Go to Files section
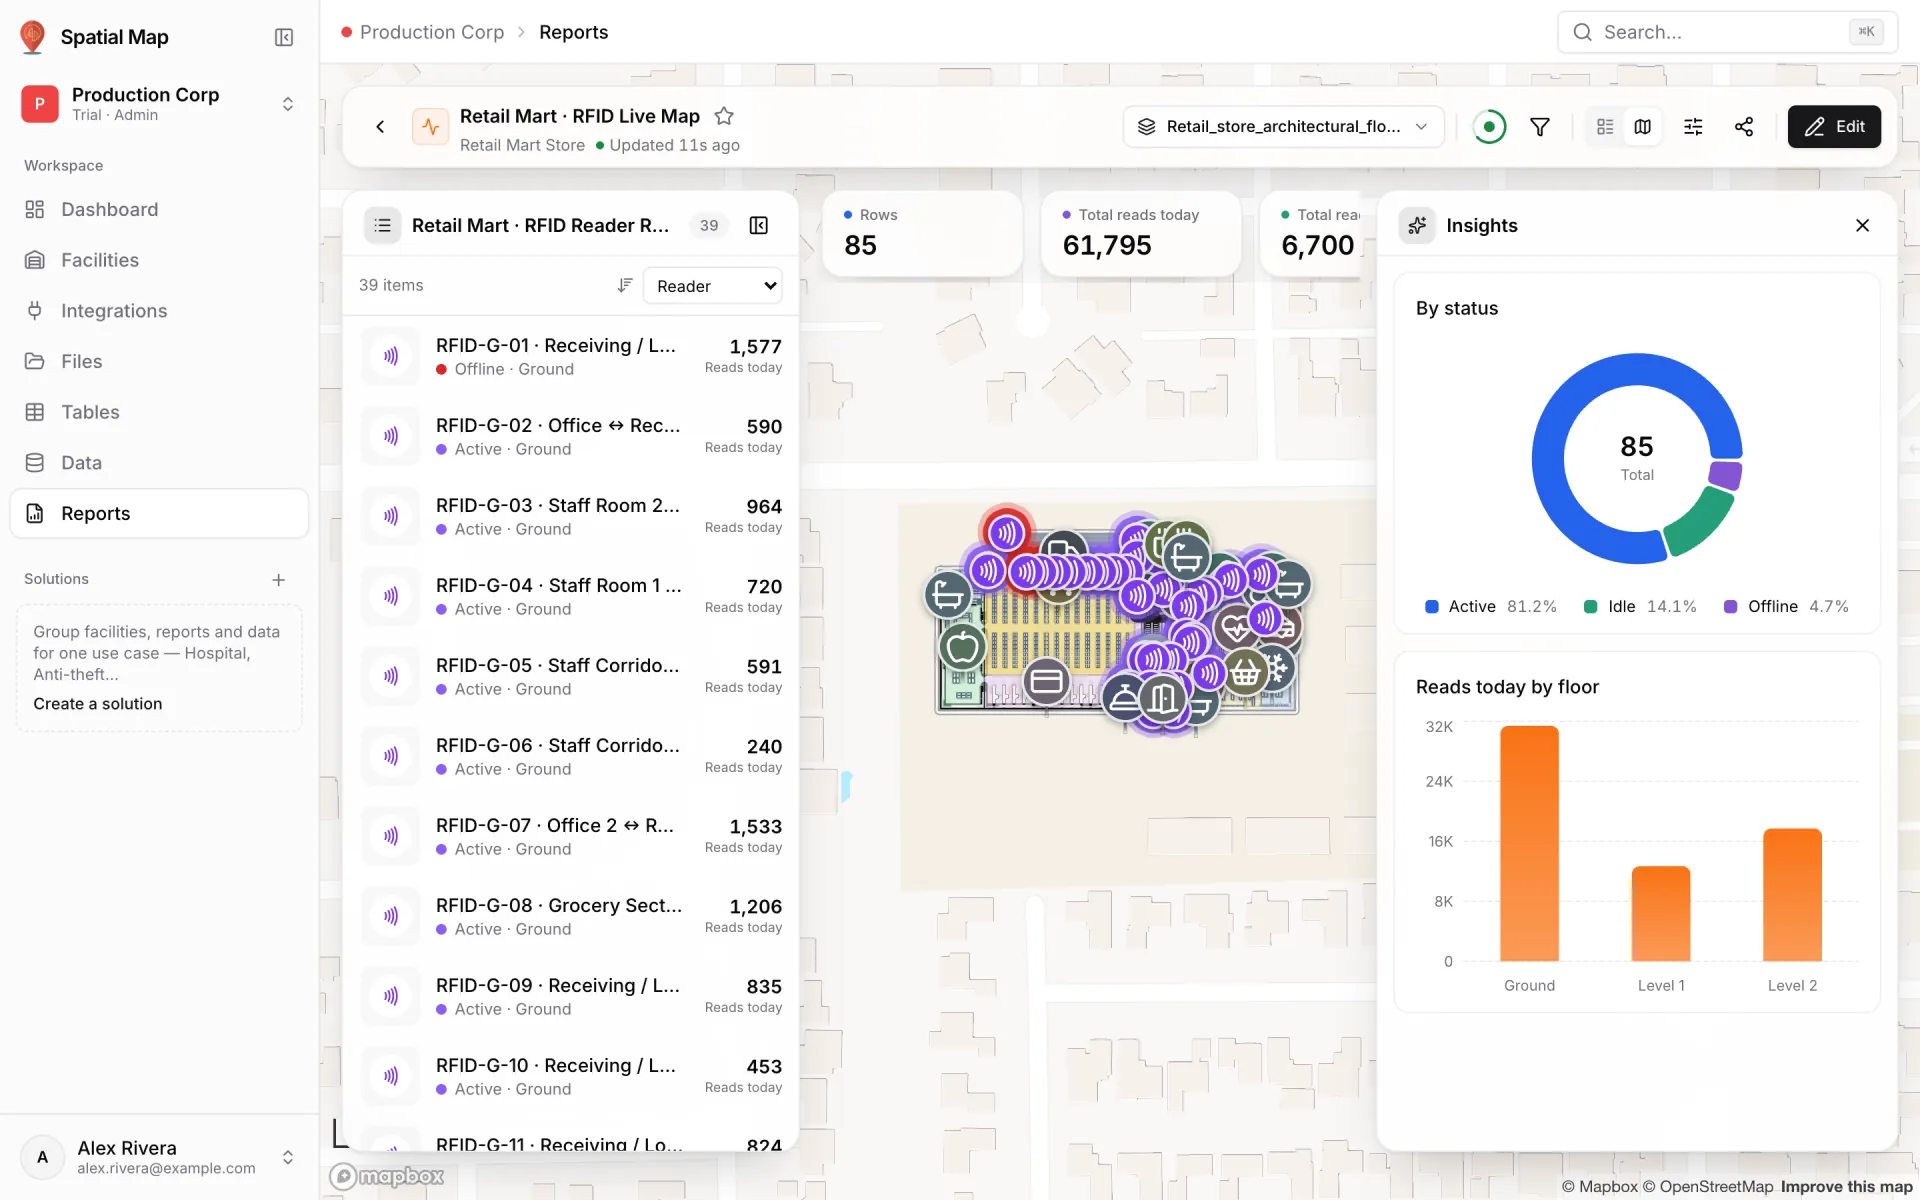The width and height of the screenshot is (1920, 1200). (x=160, y=361)
